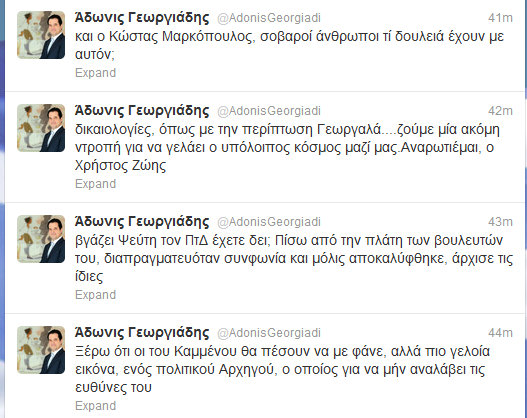
Task: Open the 41m timestamp link
Action: pos(500,17)
